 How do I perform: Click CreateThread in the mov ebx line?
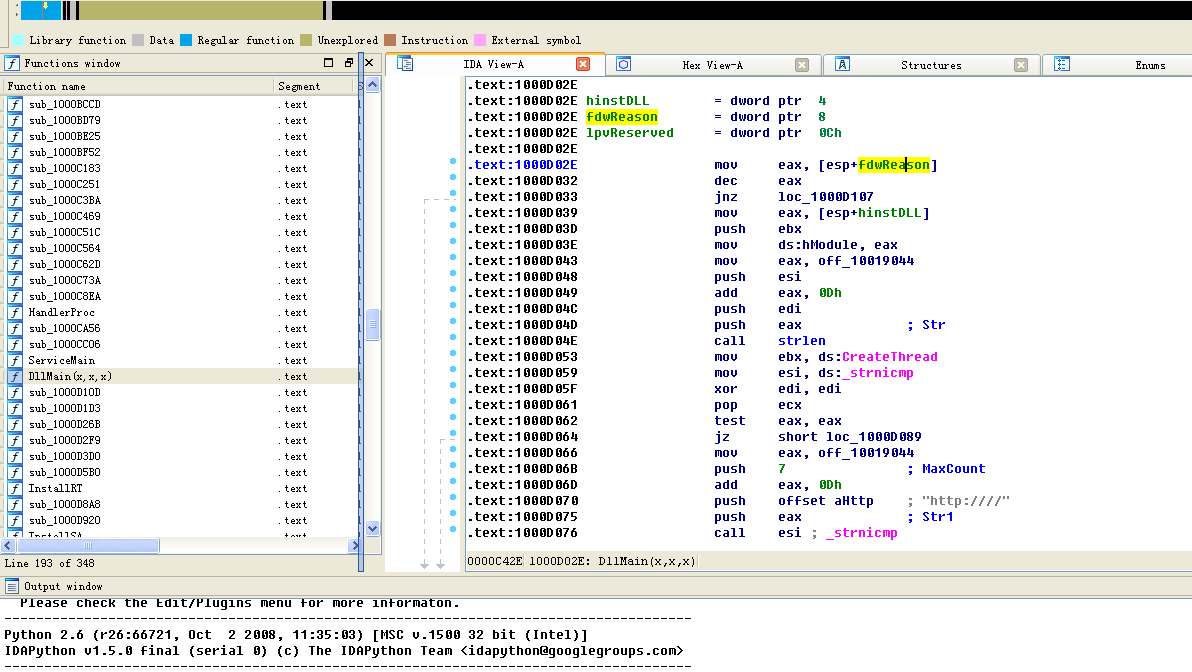click(889, 357)
